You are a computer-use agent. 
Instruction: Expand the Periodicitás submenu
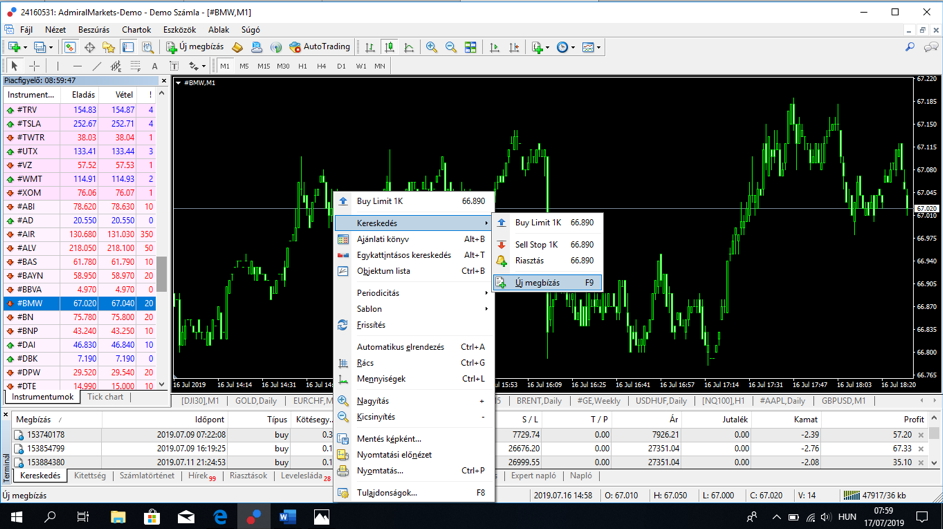click(414, 293)
